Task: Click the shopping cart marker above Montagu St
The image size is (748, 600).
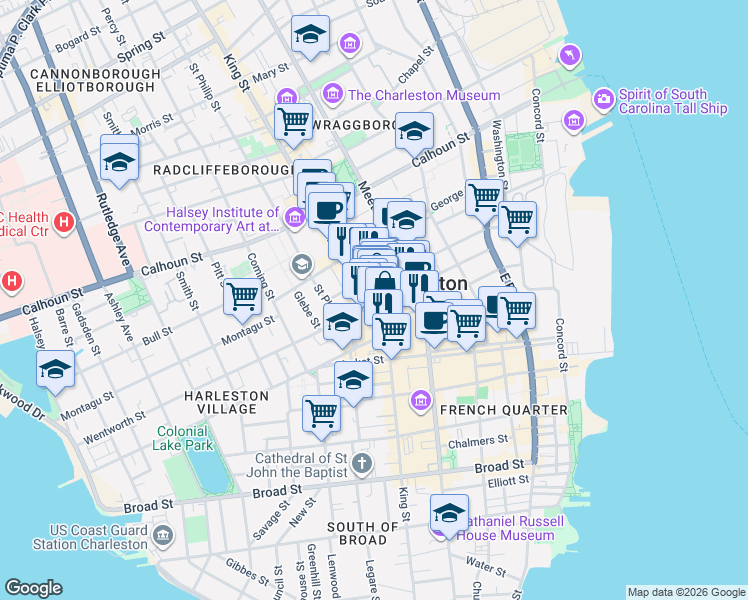Action: click(242, 300)
